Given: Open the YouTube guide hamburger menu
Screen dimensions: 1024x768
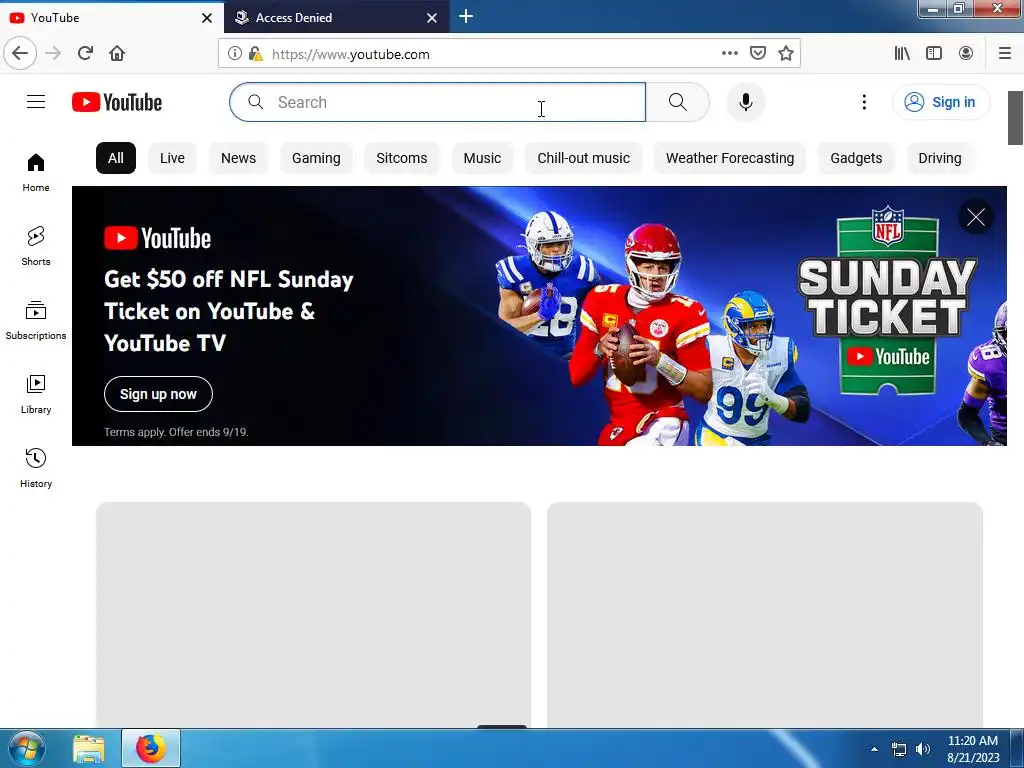Looking at the screenshot, I should pyautogui.click(x=36, y=102).
